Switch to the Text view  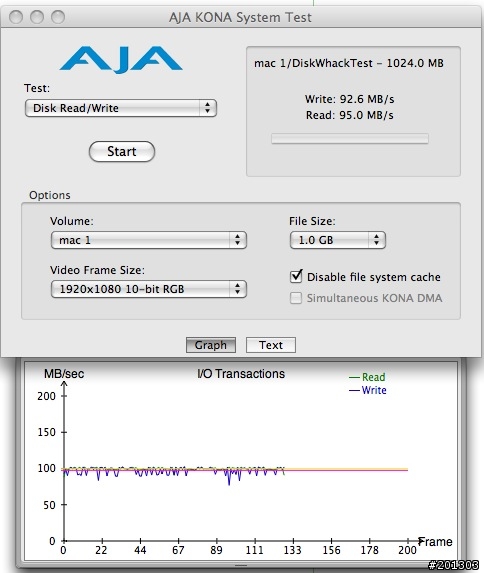pyautogui.click(x=271, y=345)
